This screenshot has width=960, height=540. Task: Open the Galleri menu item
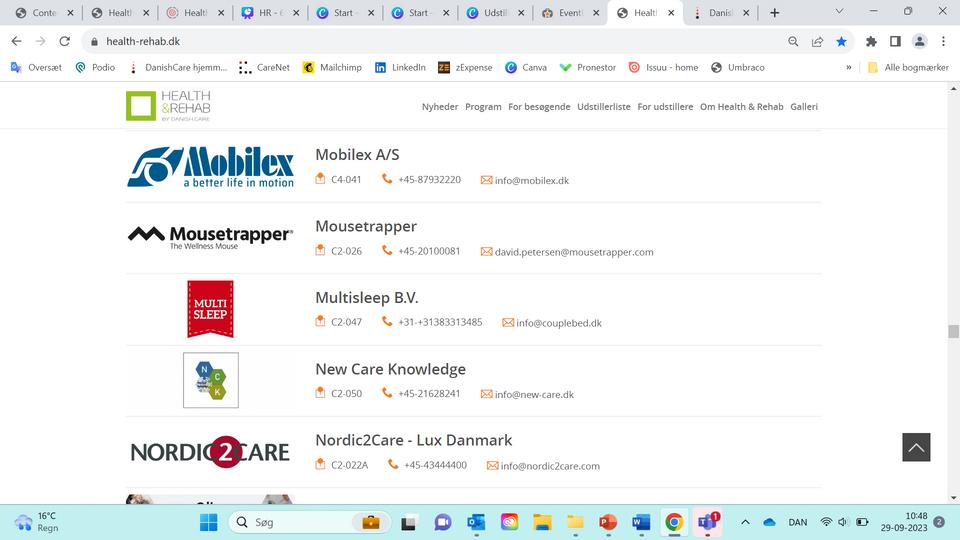click(x=804, y=107)
